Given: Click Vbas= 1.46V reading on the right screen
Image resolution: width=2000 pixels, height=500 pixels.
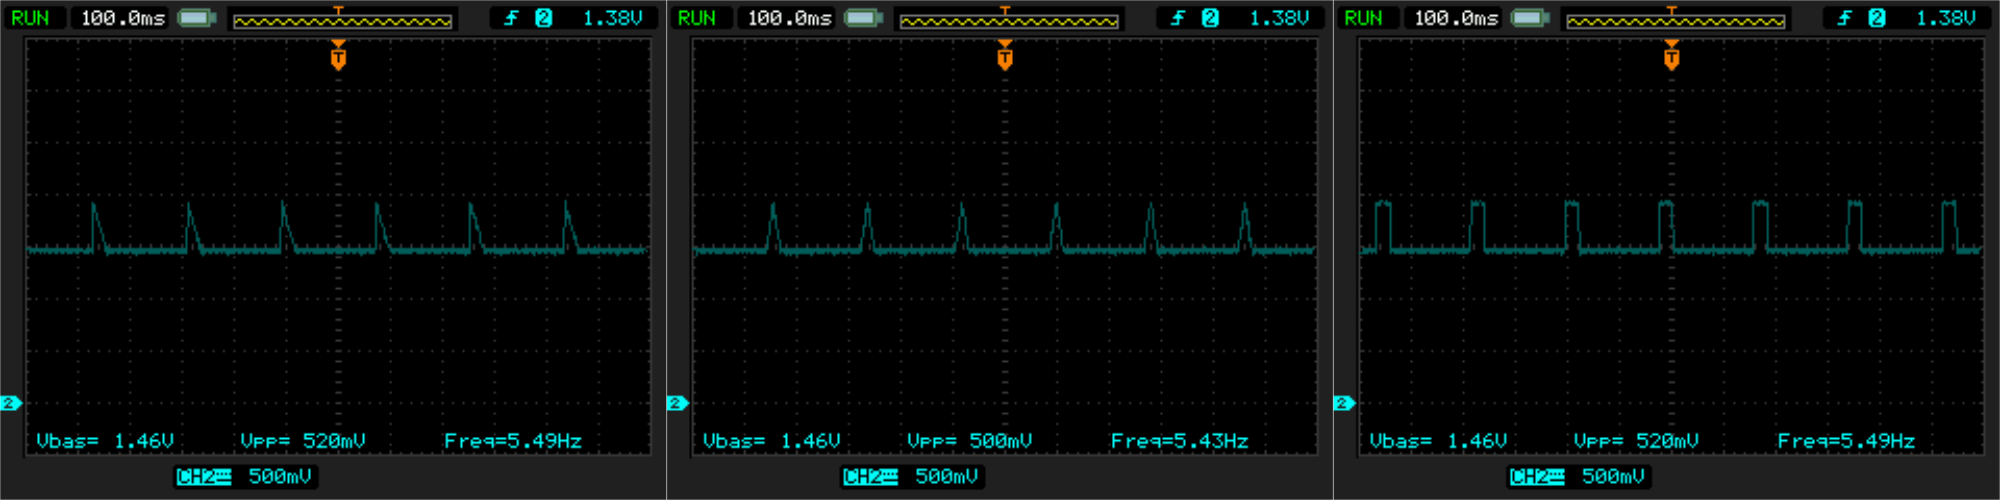Looking at the screenshot, I should click(1439, 441).
